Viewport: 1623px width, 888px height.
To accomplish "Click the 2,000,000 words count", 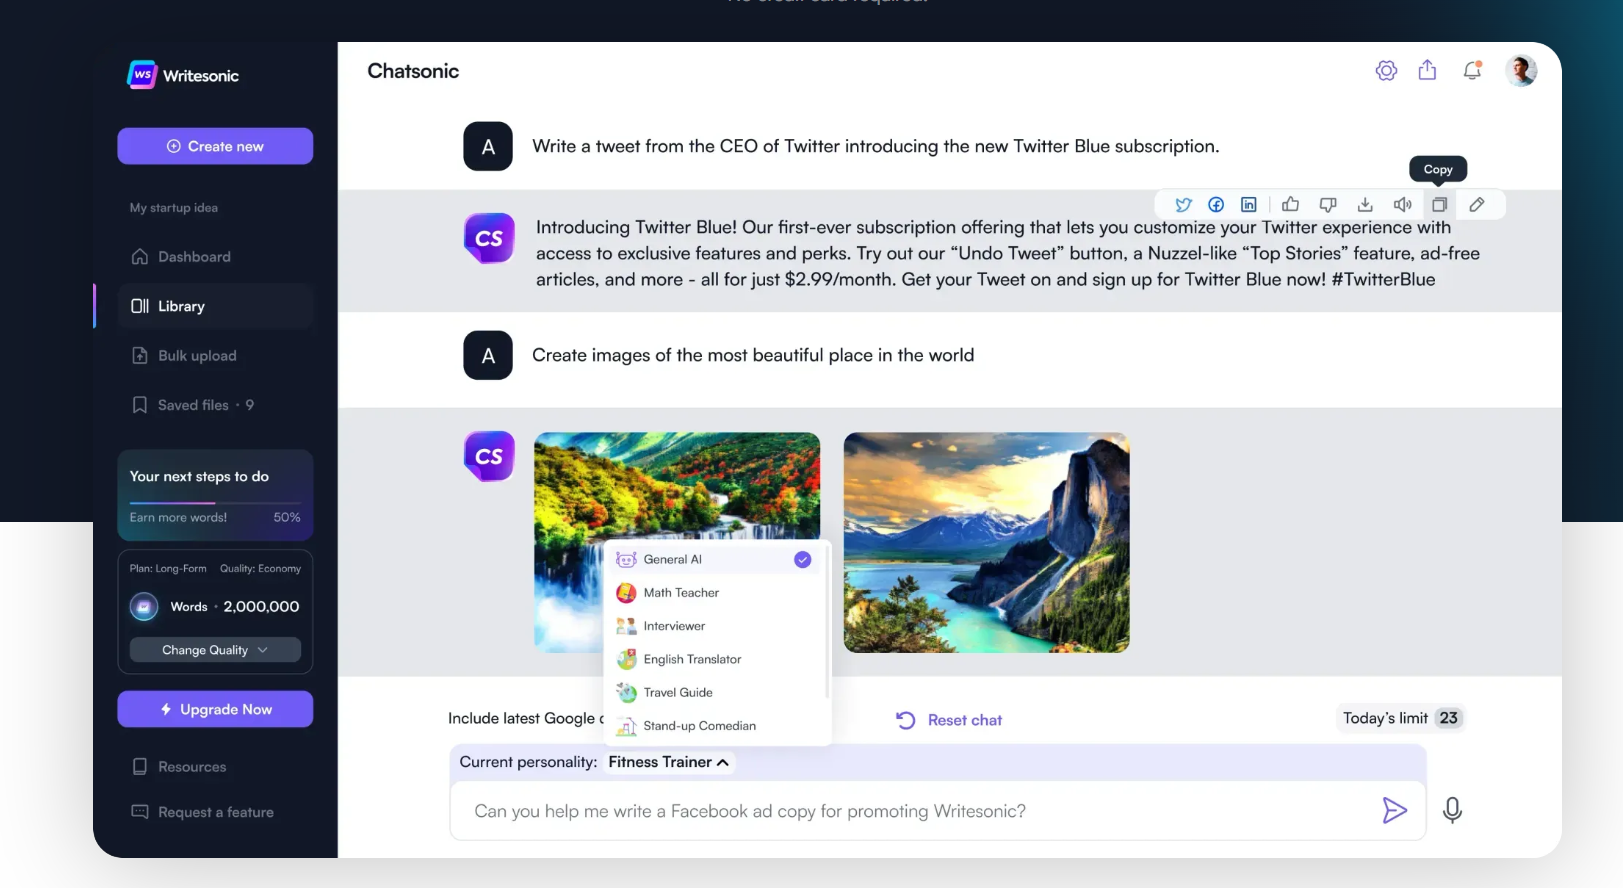I will [x=261, y=607].
